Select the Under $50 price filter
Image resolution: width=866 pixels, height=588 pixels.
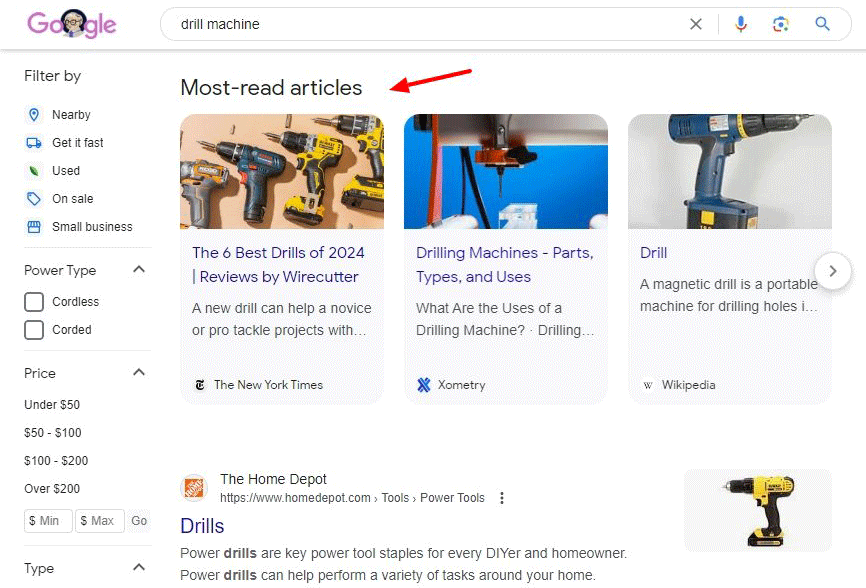tap(52, 404)
